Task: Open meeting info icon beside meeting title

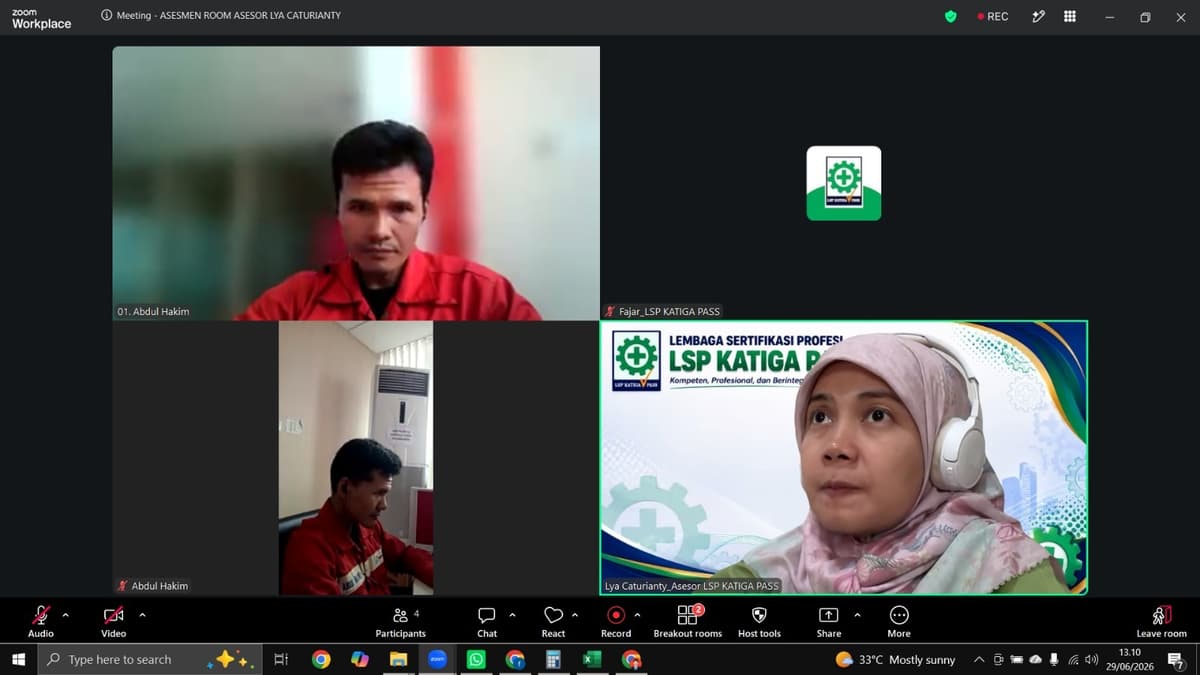Action: 107,15
